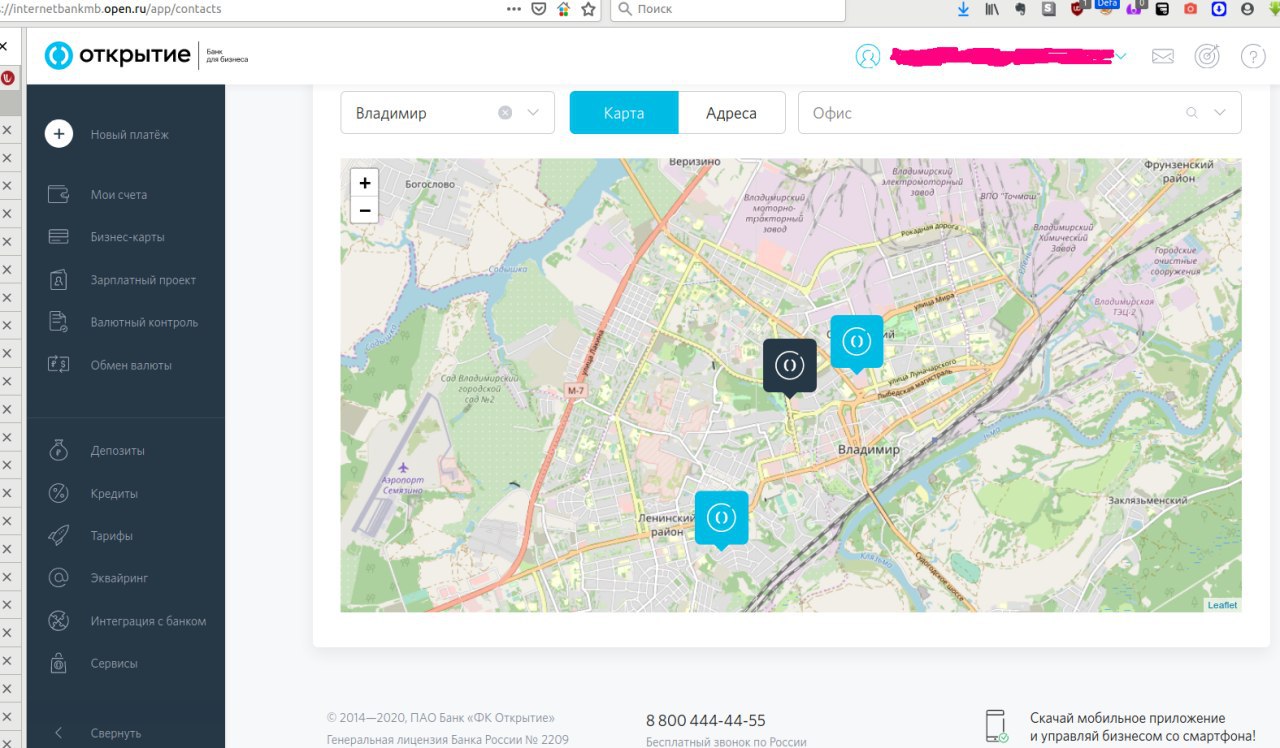Click the Зарплатный проект icon

59,280
